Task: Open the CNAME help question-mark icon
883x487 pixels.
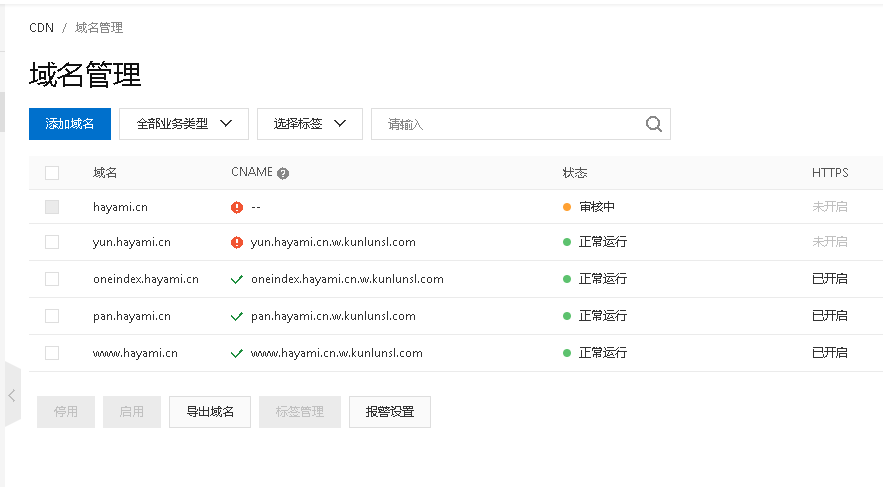Action: 283,173
